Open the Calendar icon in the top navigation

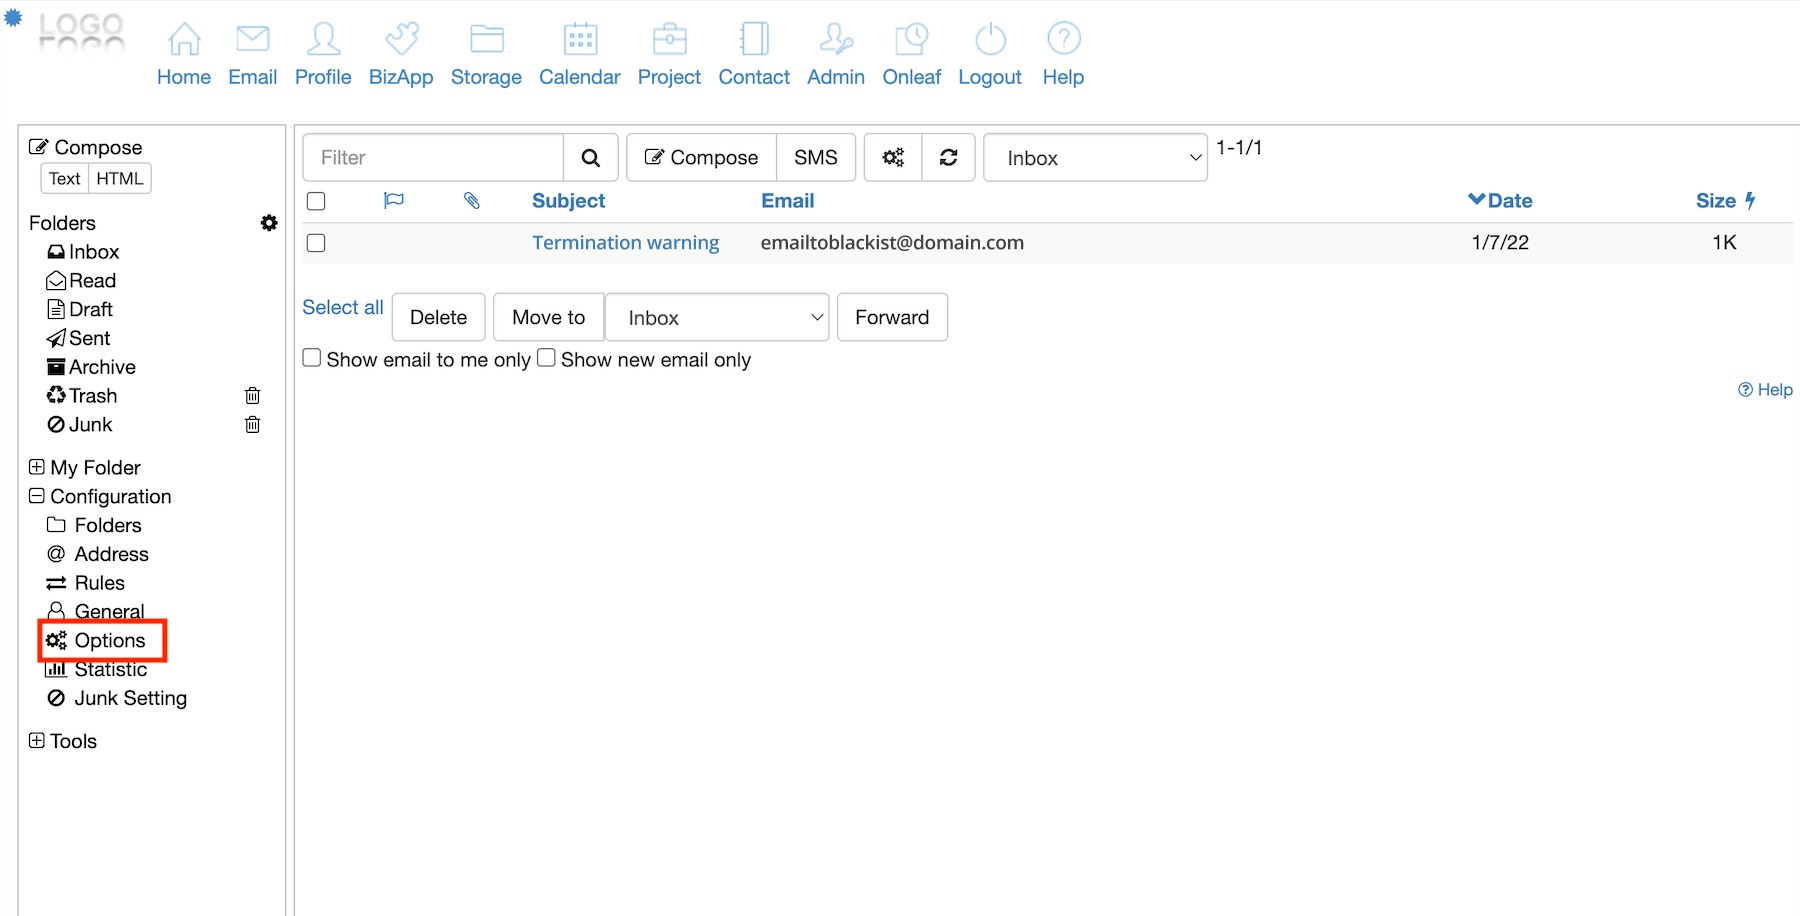click(x=580, y=40)
